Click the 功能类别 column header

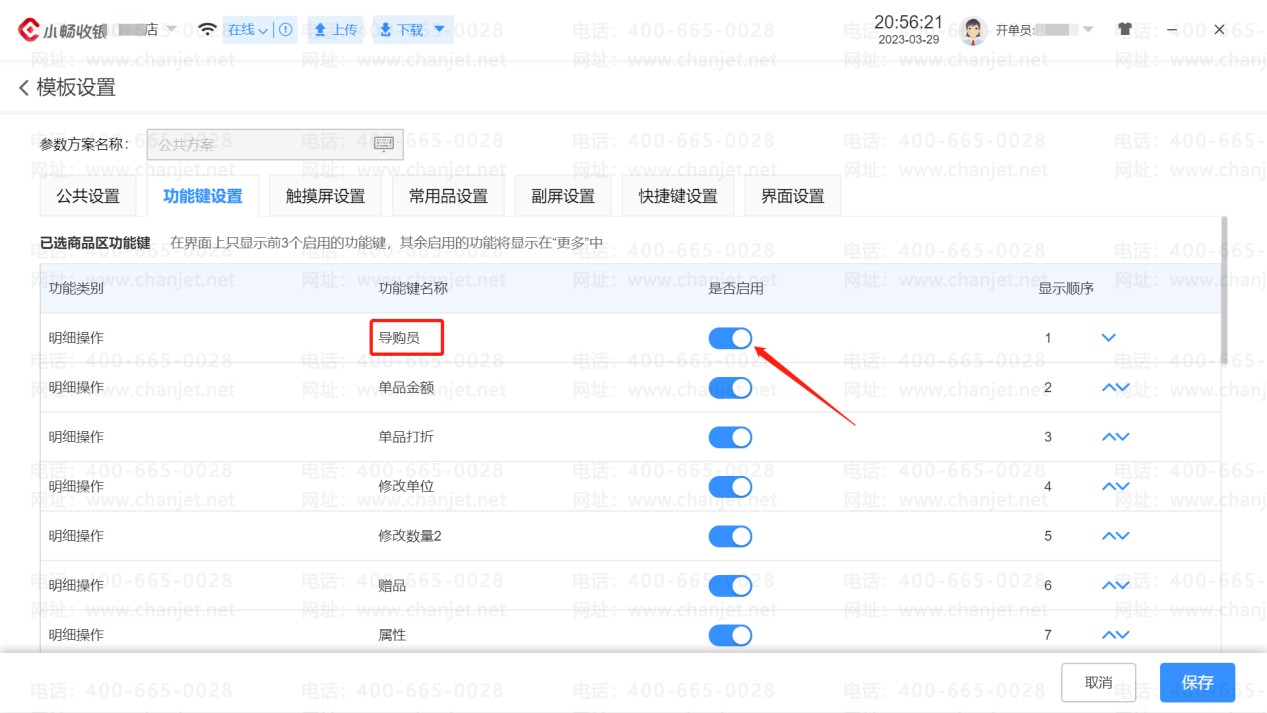click(x=76, y=289)
